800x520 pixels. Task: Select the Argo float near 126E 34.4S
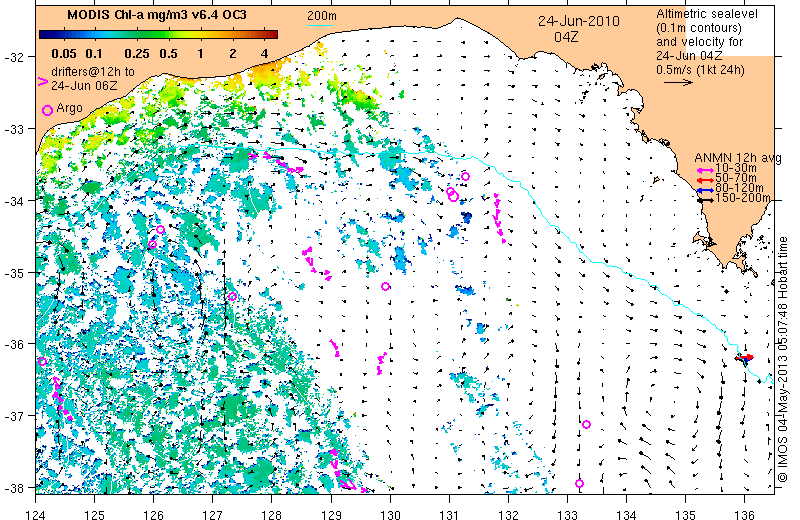[x=160, y=230]
